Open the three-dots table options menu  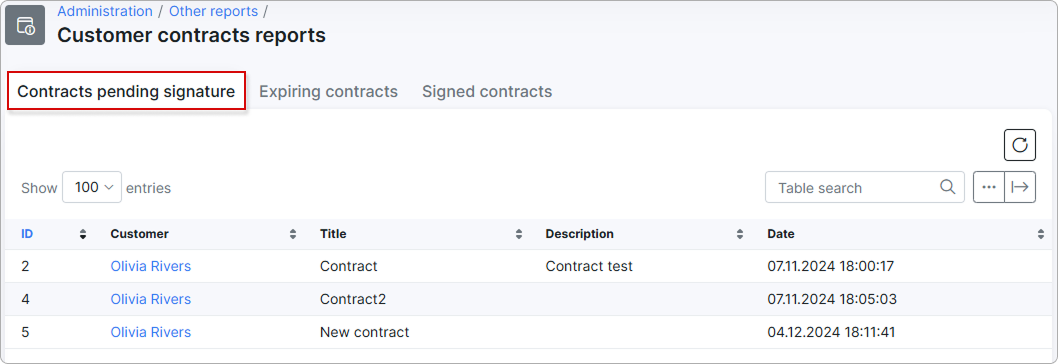[x=989, y=187]
